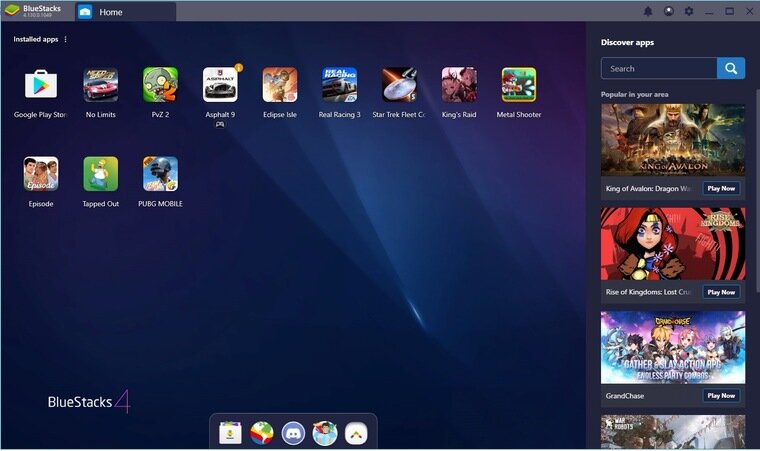The width and height of the screenshot is (760, 451).
Task: Click Rise of Kingdoms: Lost title text
Action: (x=648, y=292)
